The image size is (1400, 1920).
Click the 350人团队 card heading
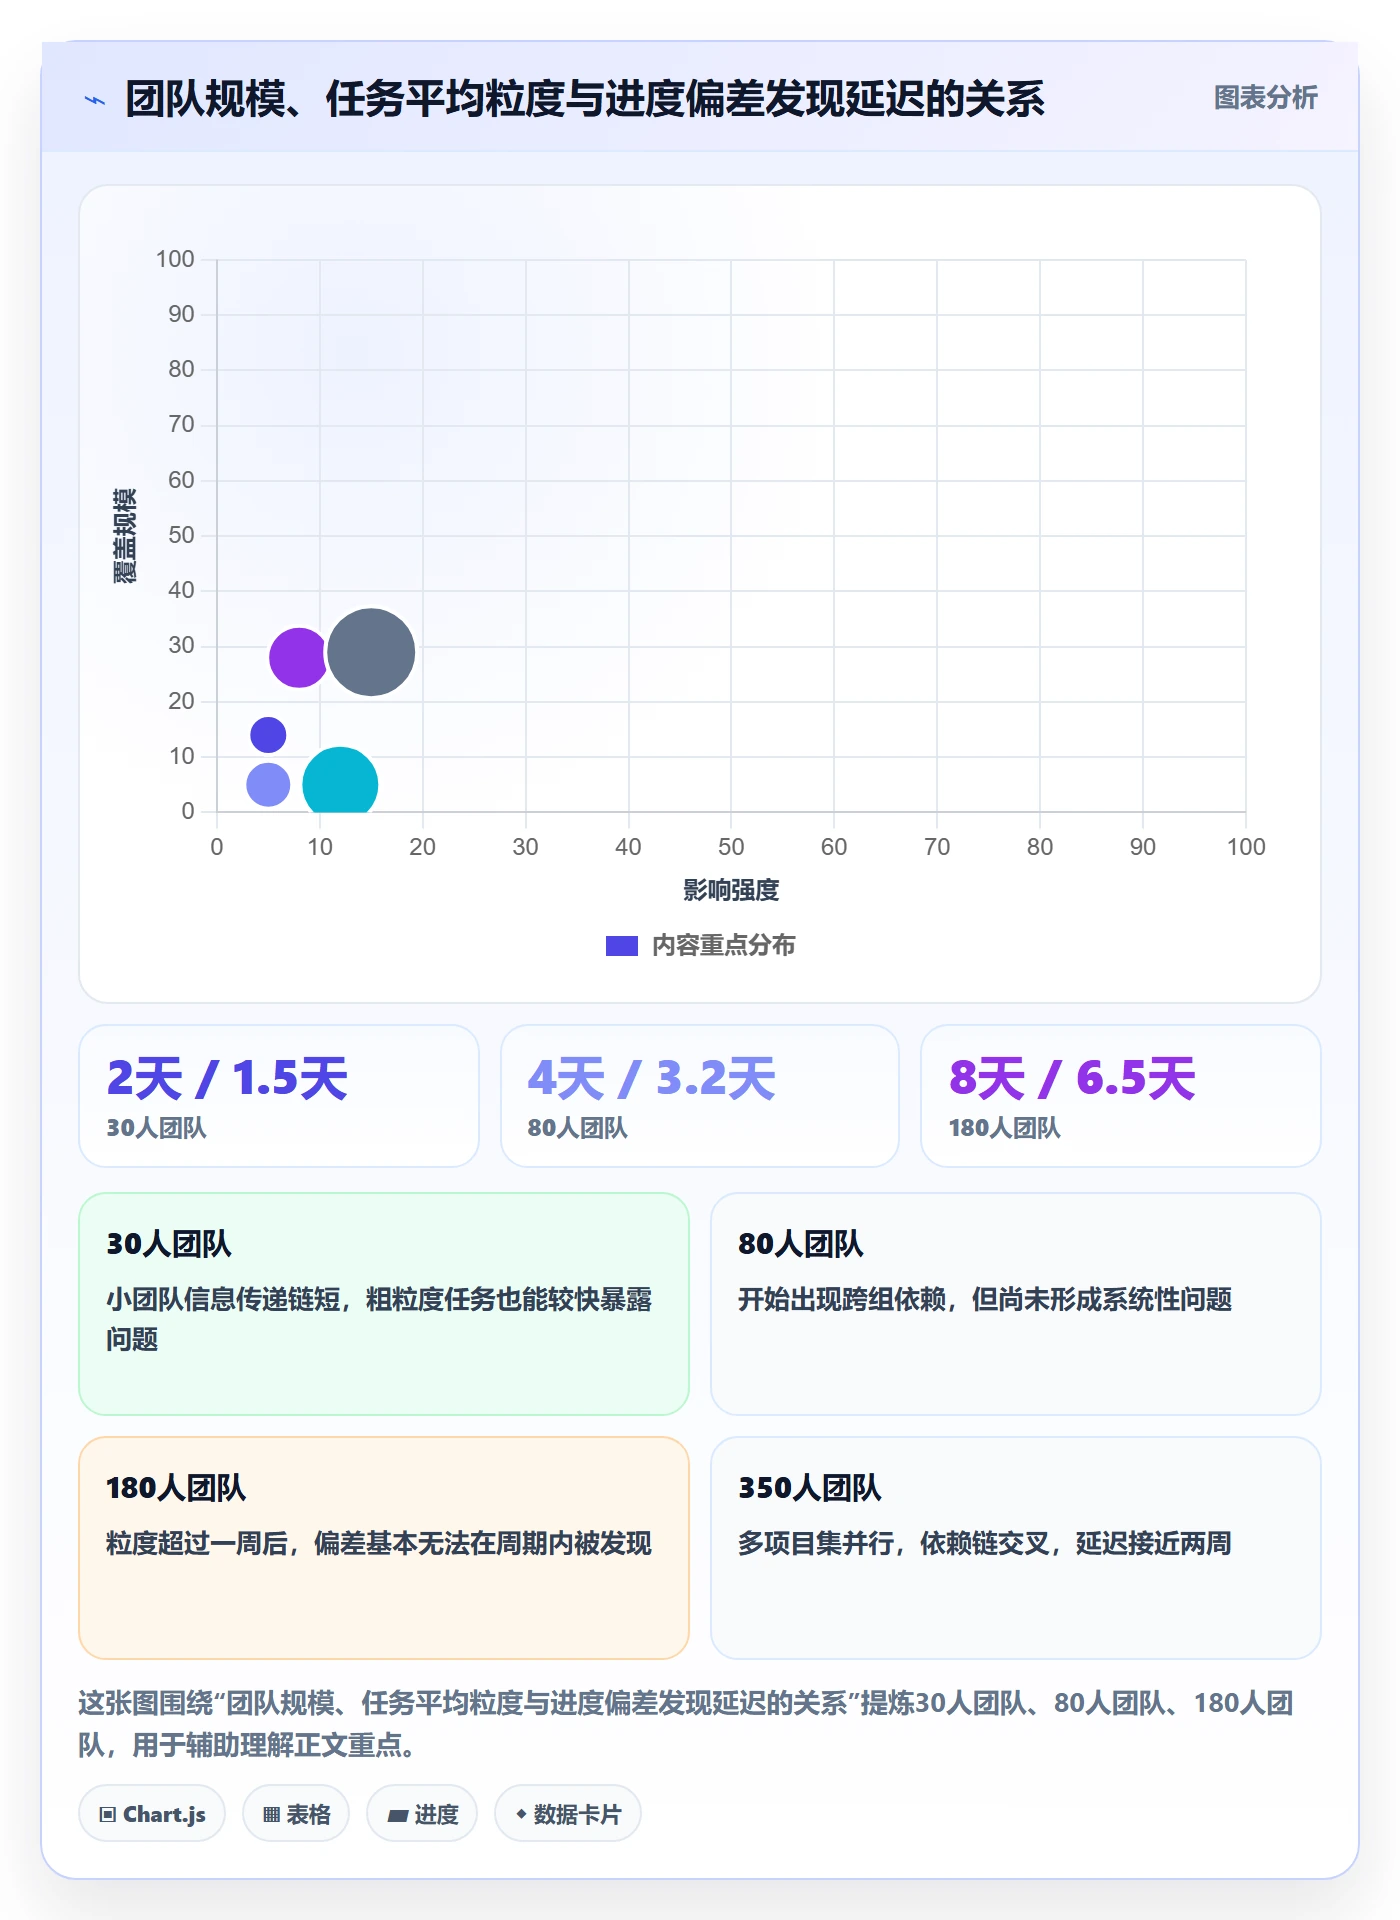pyautogui.click(x=810, y=1488)
